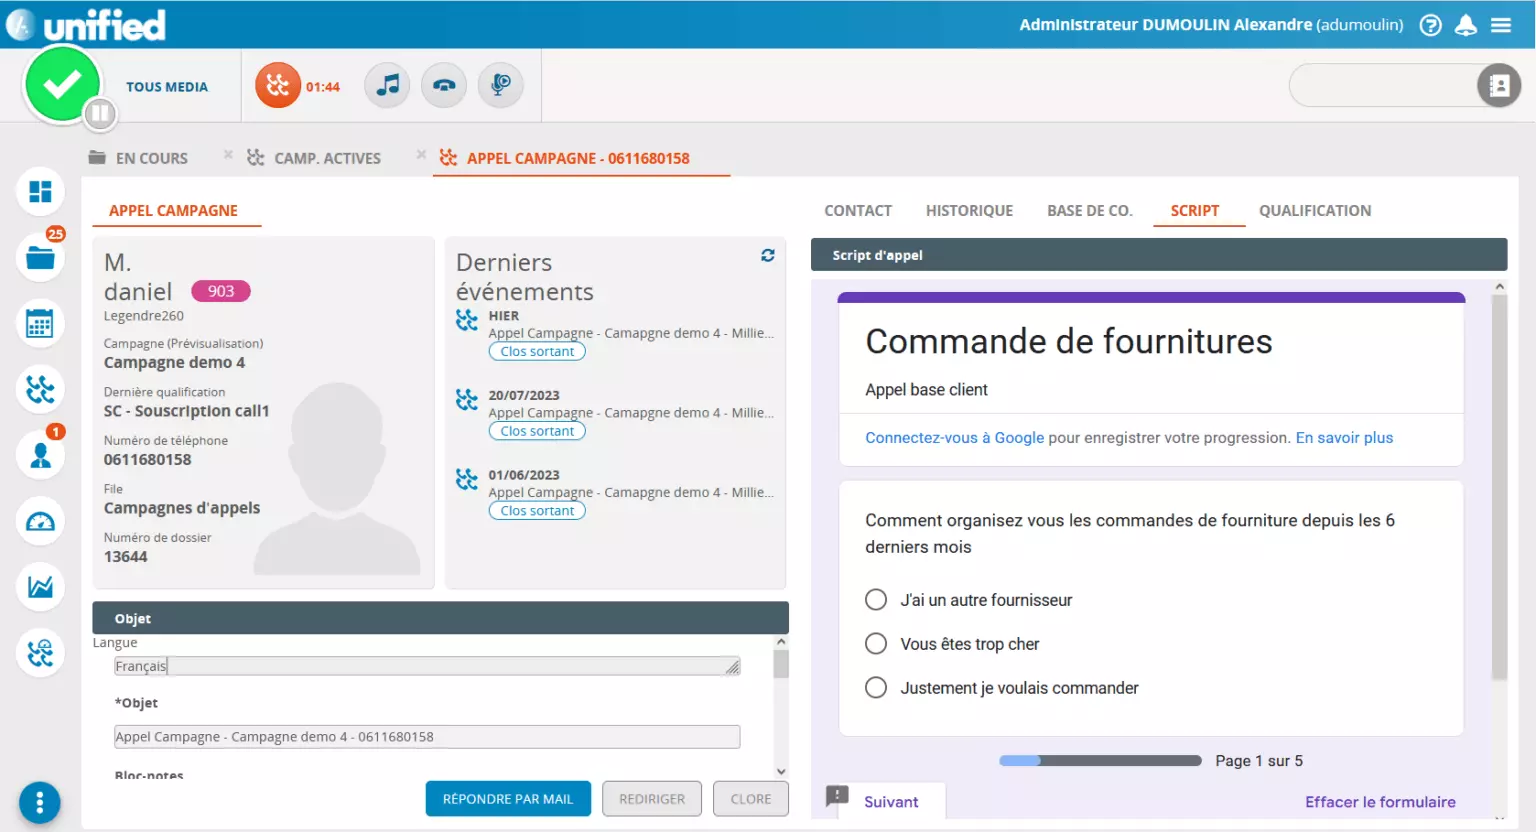Click the 01/06/2023 event call icon
Image resolution: width=1536 pixels, height=832 pixels.
point(467,479)
